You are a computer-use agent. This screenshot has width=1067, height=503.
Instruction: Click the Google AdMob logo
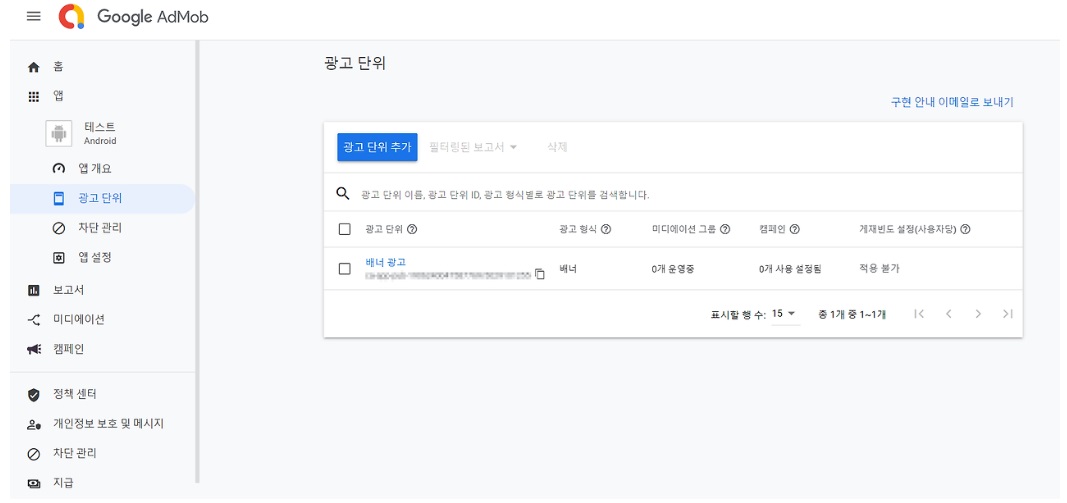pos(133,16)
